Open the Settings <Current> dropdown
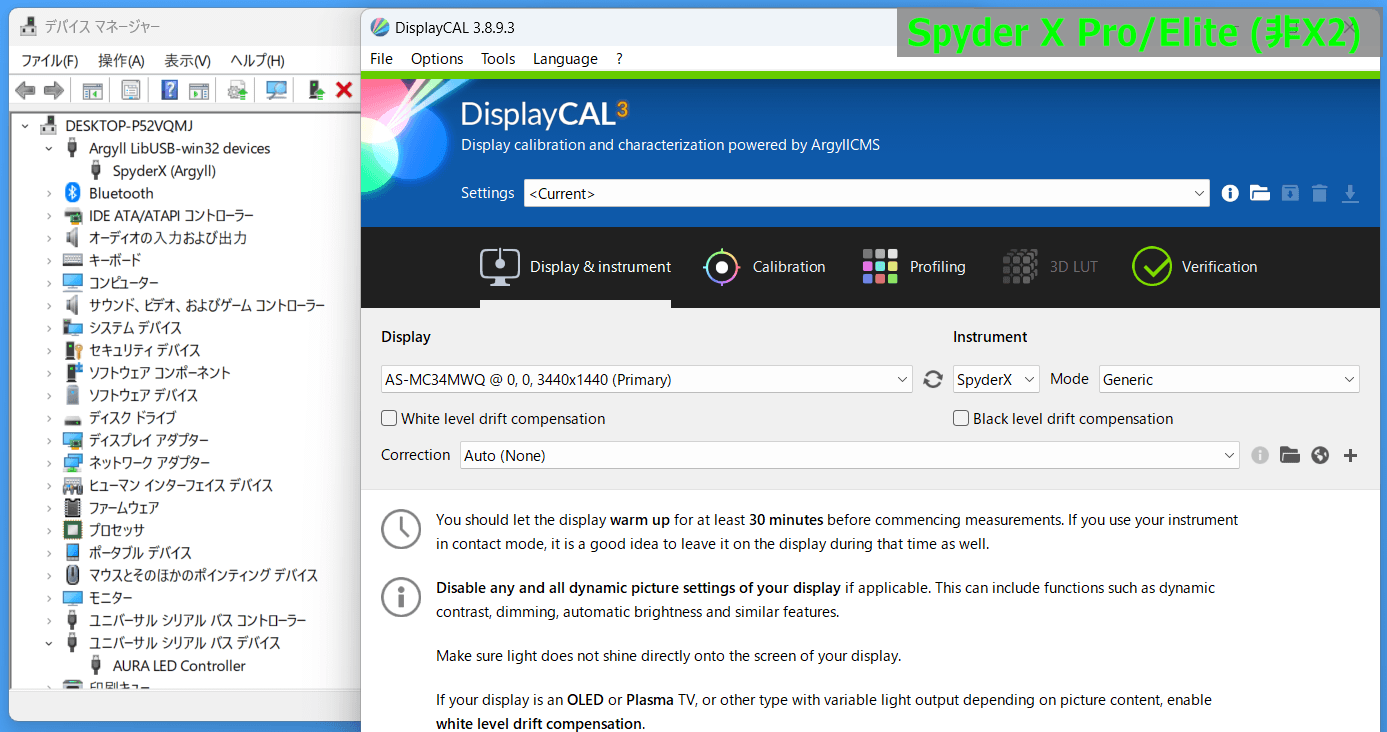1387x732 pixels. (866, 193)
